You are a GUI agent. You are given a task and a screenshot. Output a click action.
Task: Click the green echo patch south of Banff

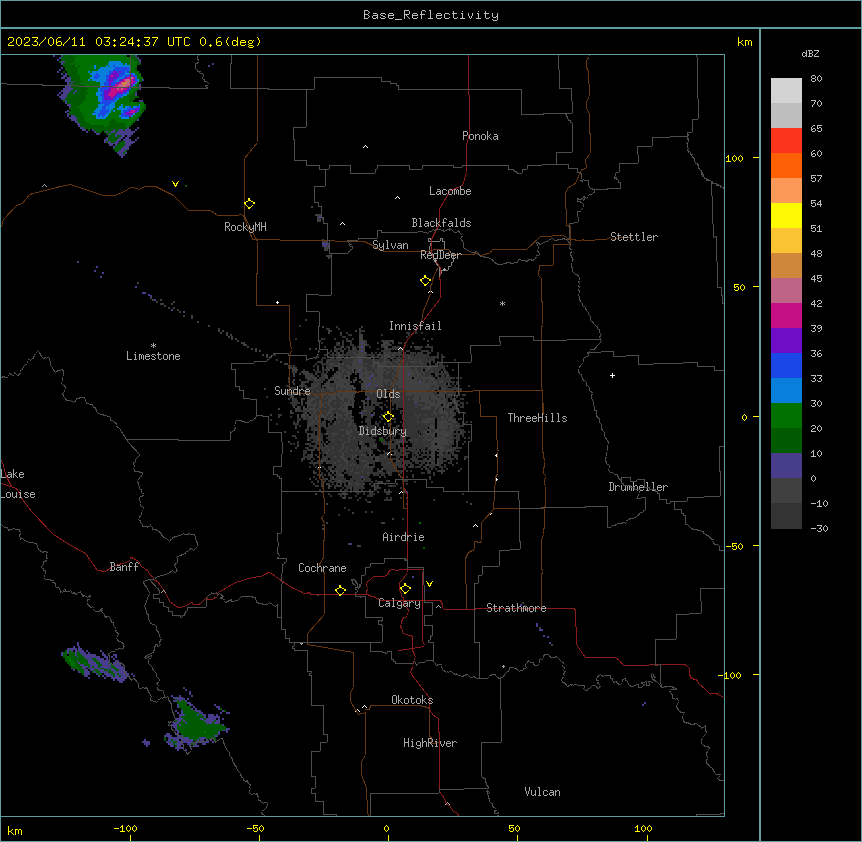click(x=196, y=721)
